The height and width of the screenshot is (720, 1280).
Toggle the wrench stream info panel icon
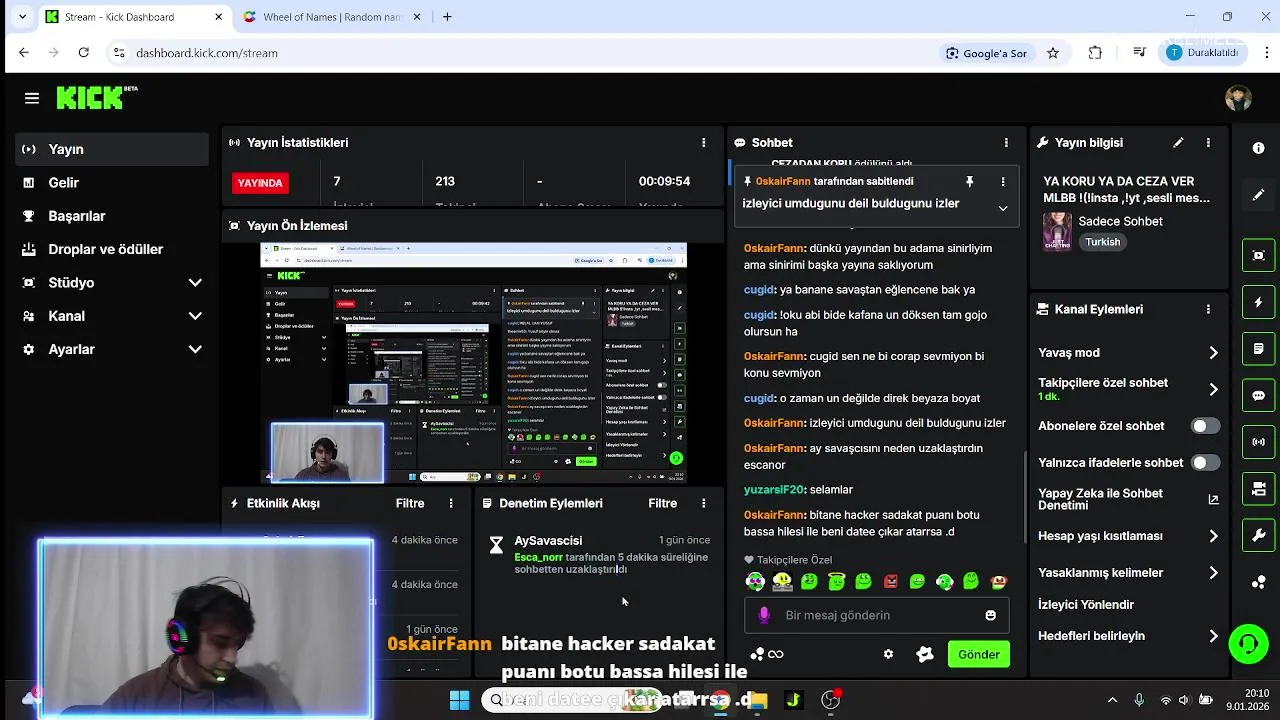1258,536
